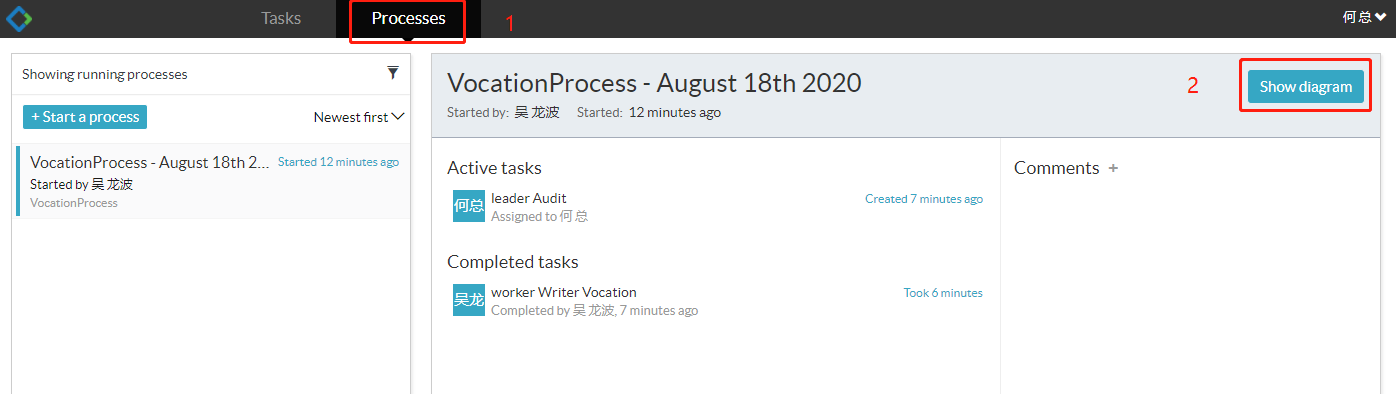Click VocationProcess - August 18th 2020 title

[654, 83]
